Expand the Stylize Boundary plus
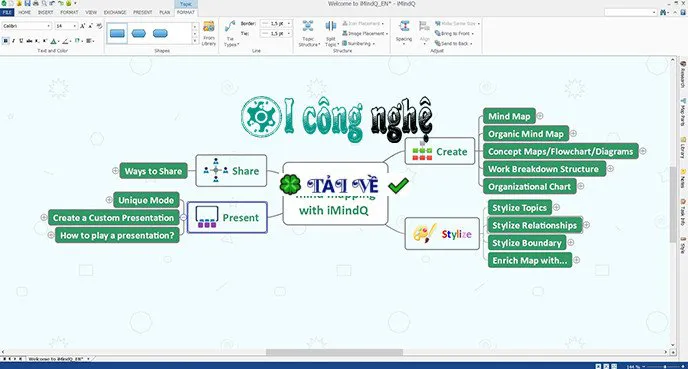The image size is (688, 369). coord(571,242)
